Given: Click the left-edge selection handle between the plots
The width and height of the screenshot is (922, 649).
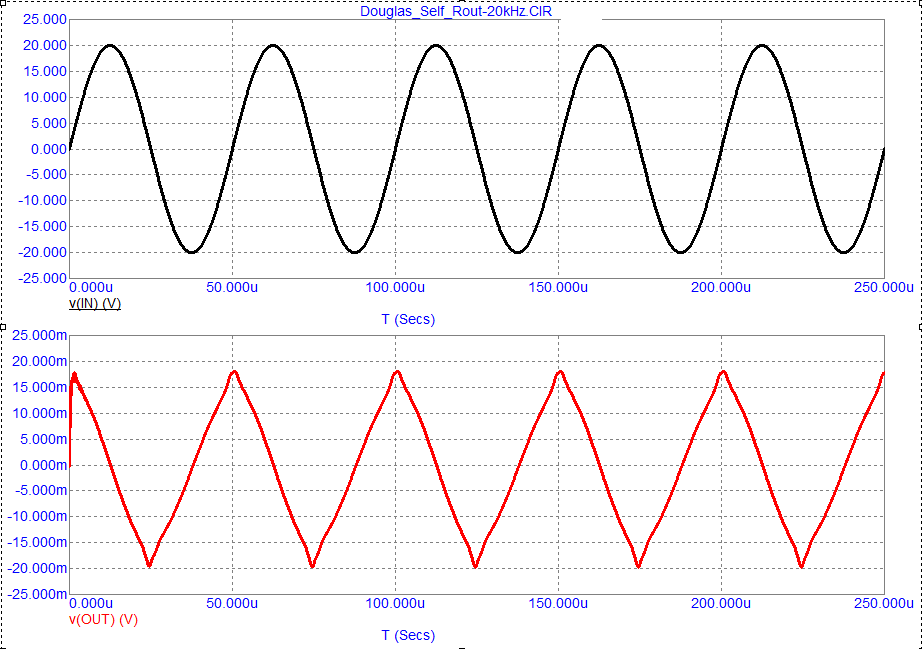Looking at the screenshot, I should [x=3, y=327].
